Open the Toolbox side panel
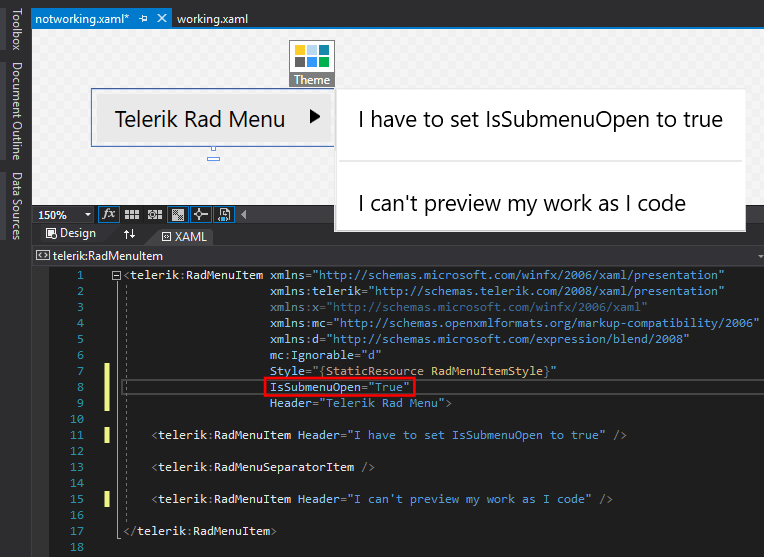 pyautogui.click(x=16, y=29)
